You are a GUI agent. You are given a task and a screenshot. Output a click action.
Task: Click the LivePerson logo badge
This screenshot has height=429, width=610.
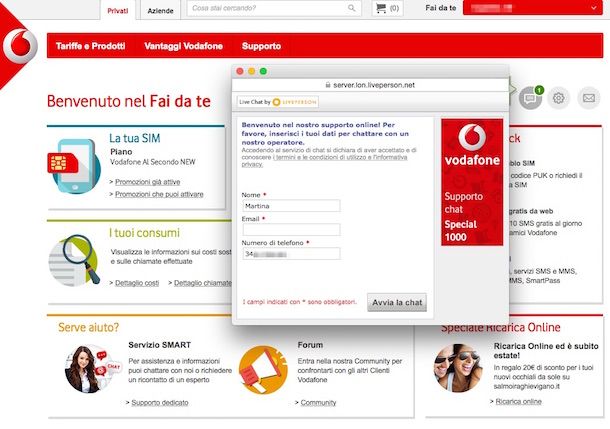(278, 102)
